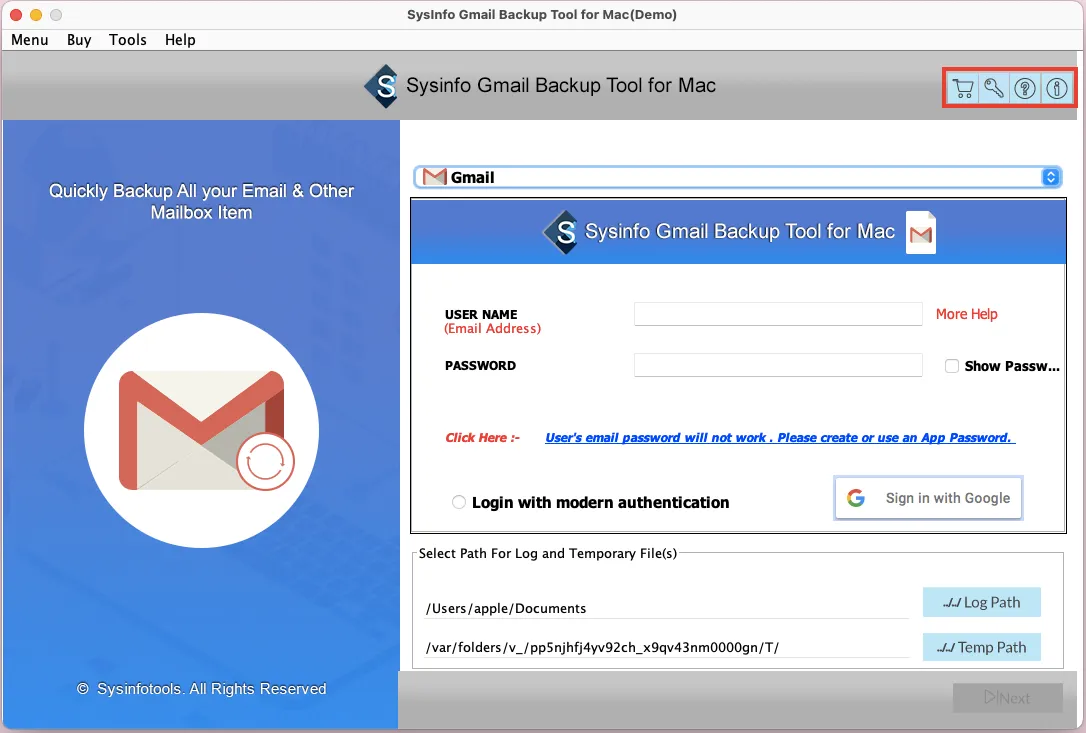Open the App Password instructions link

point(780,438)
